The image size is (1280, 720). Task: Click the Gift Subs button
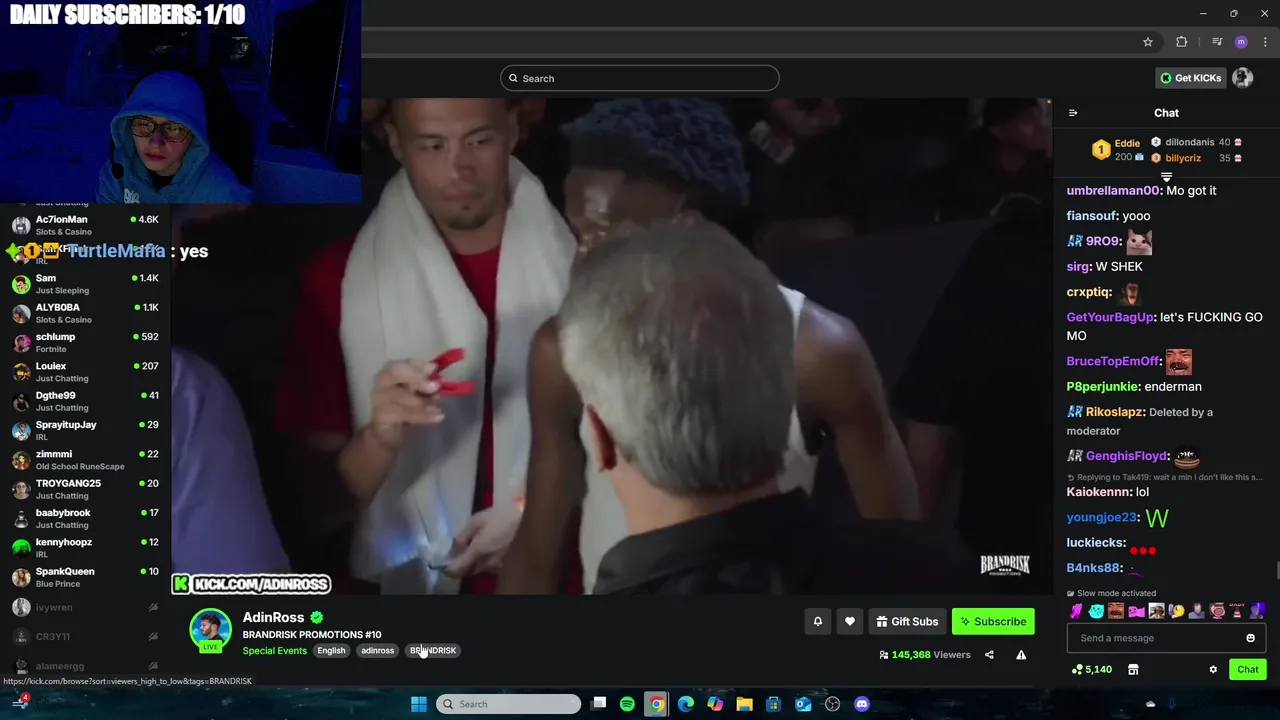click(907, 621)
